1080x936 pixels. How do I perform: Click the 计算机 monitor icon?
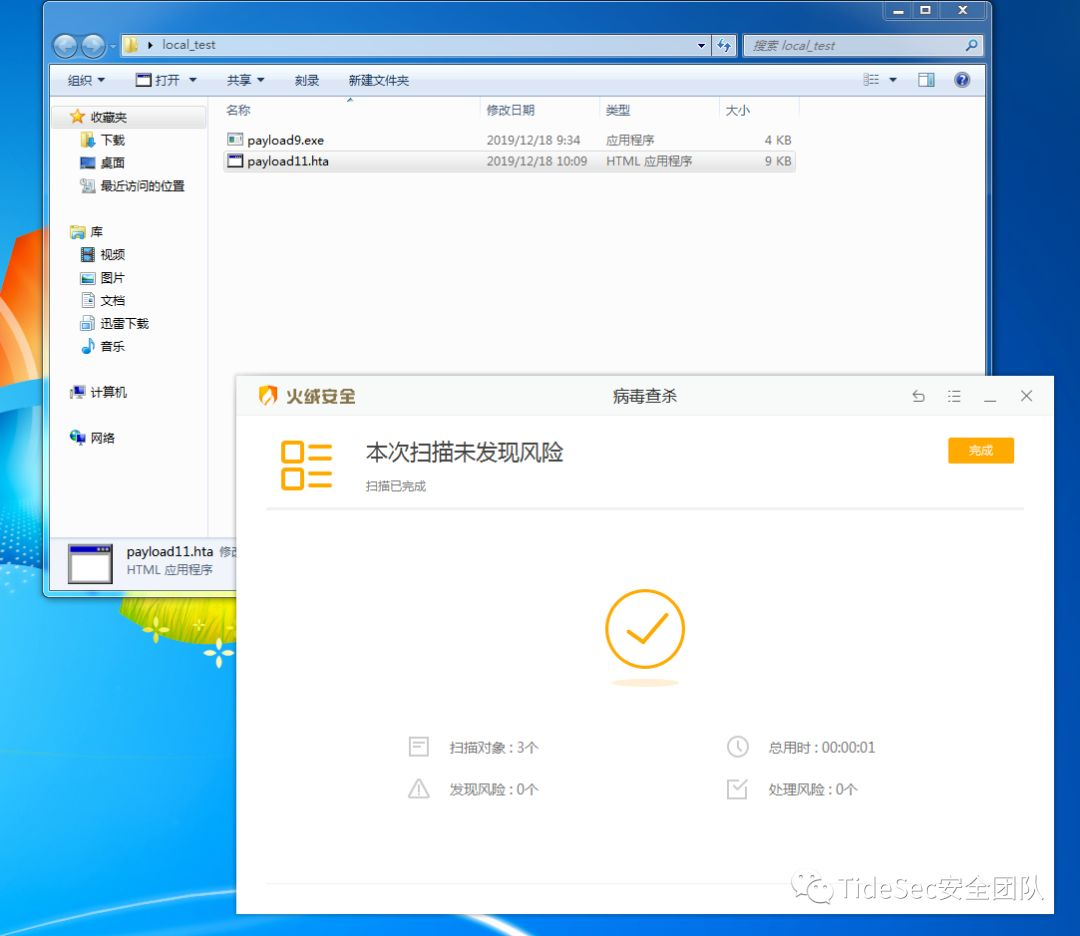click(77, 392)
